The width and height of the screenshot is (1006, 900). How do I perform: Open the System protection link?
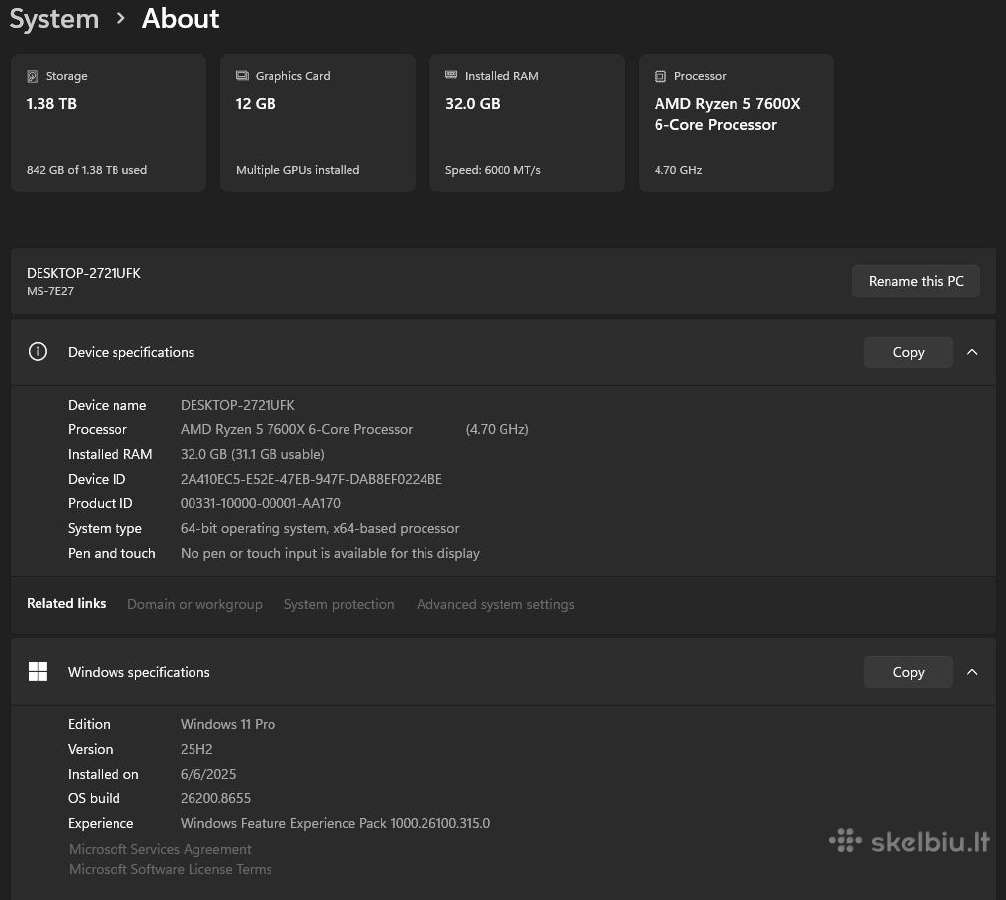coord(339,604)
